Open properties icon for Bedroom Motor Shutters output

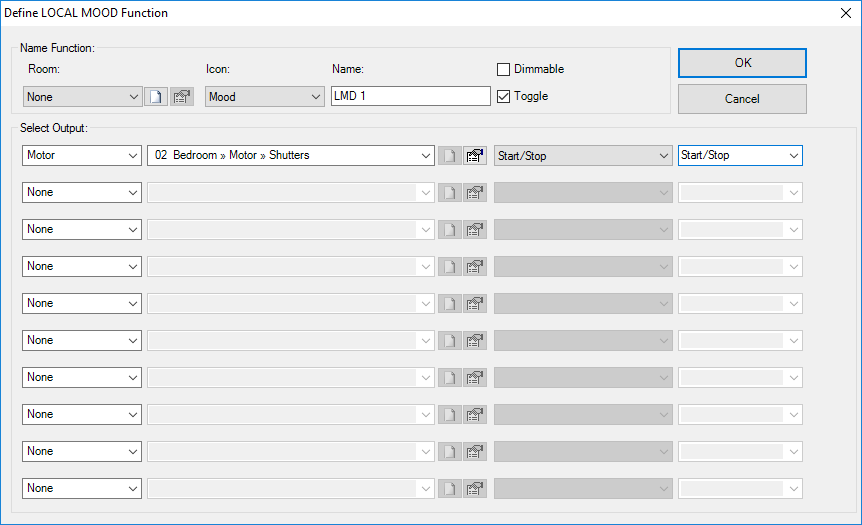(x=475, y=156)
